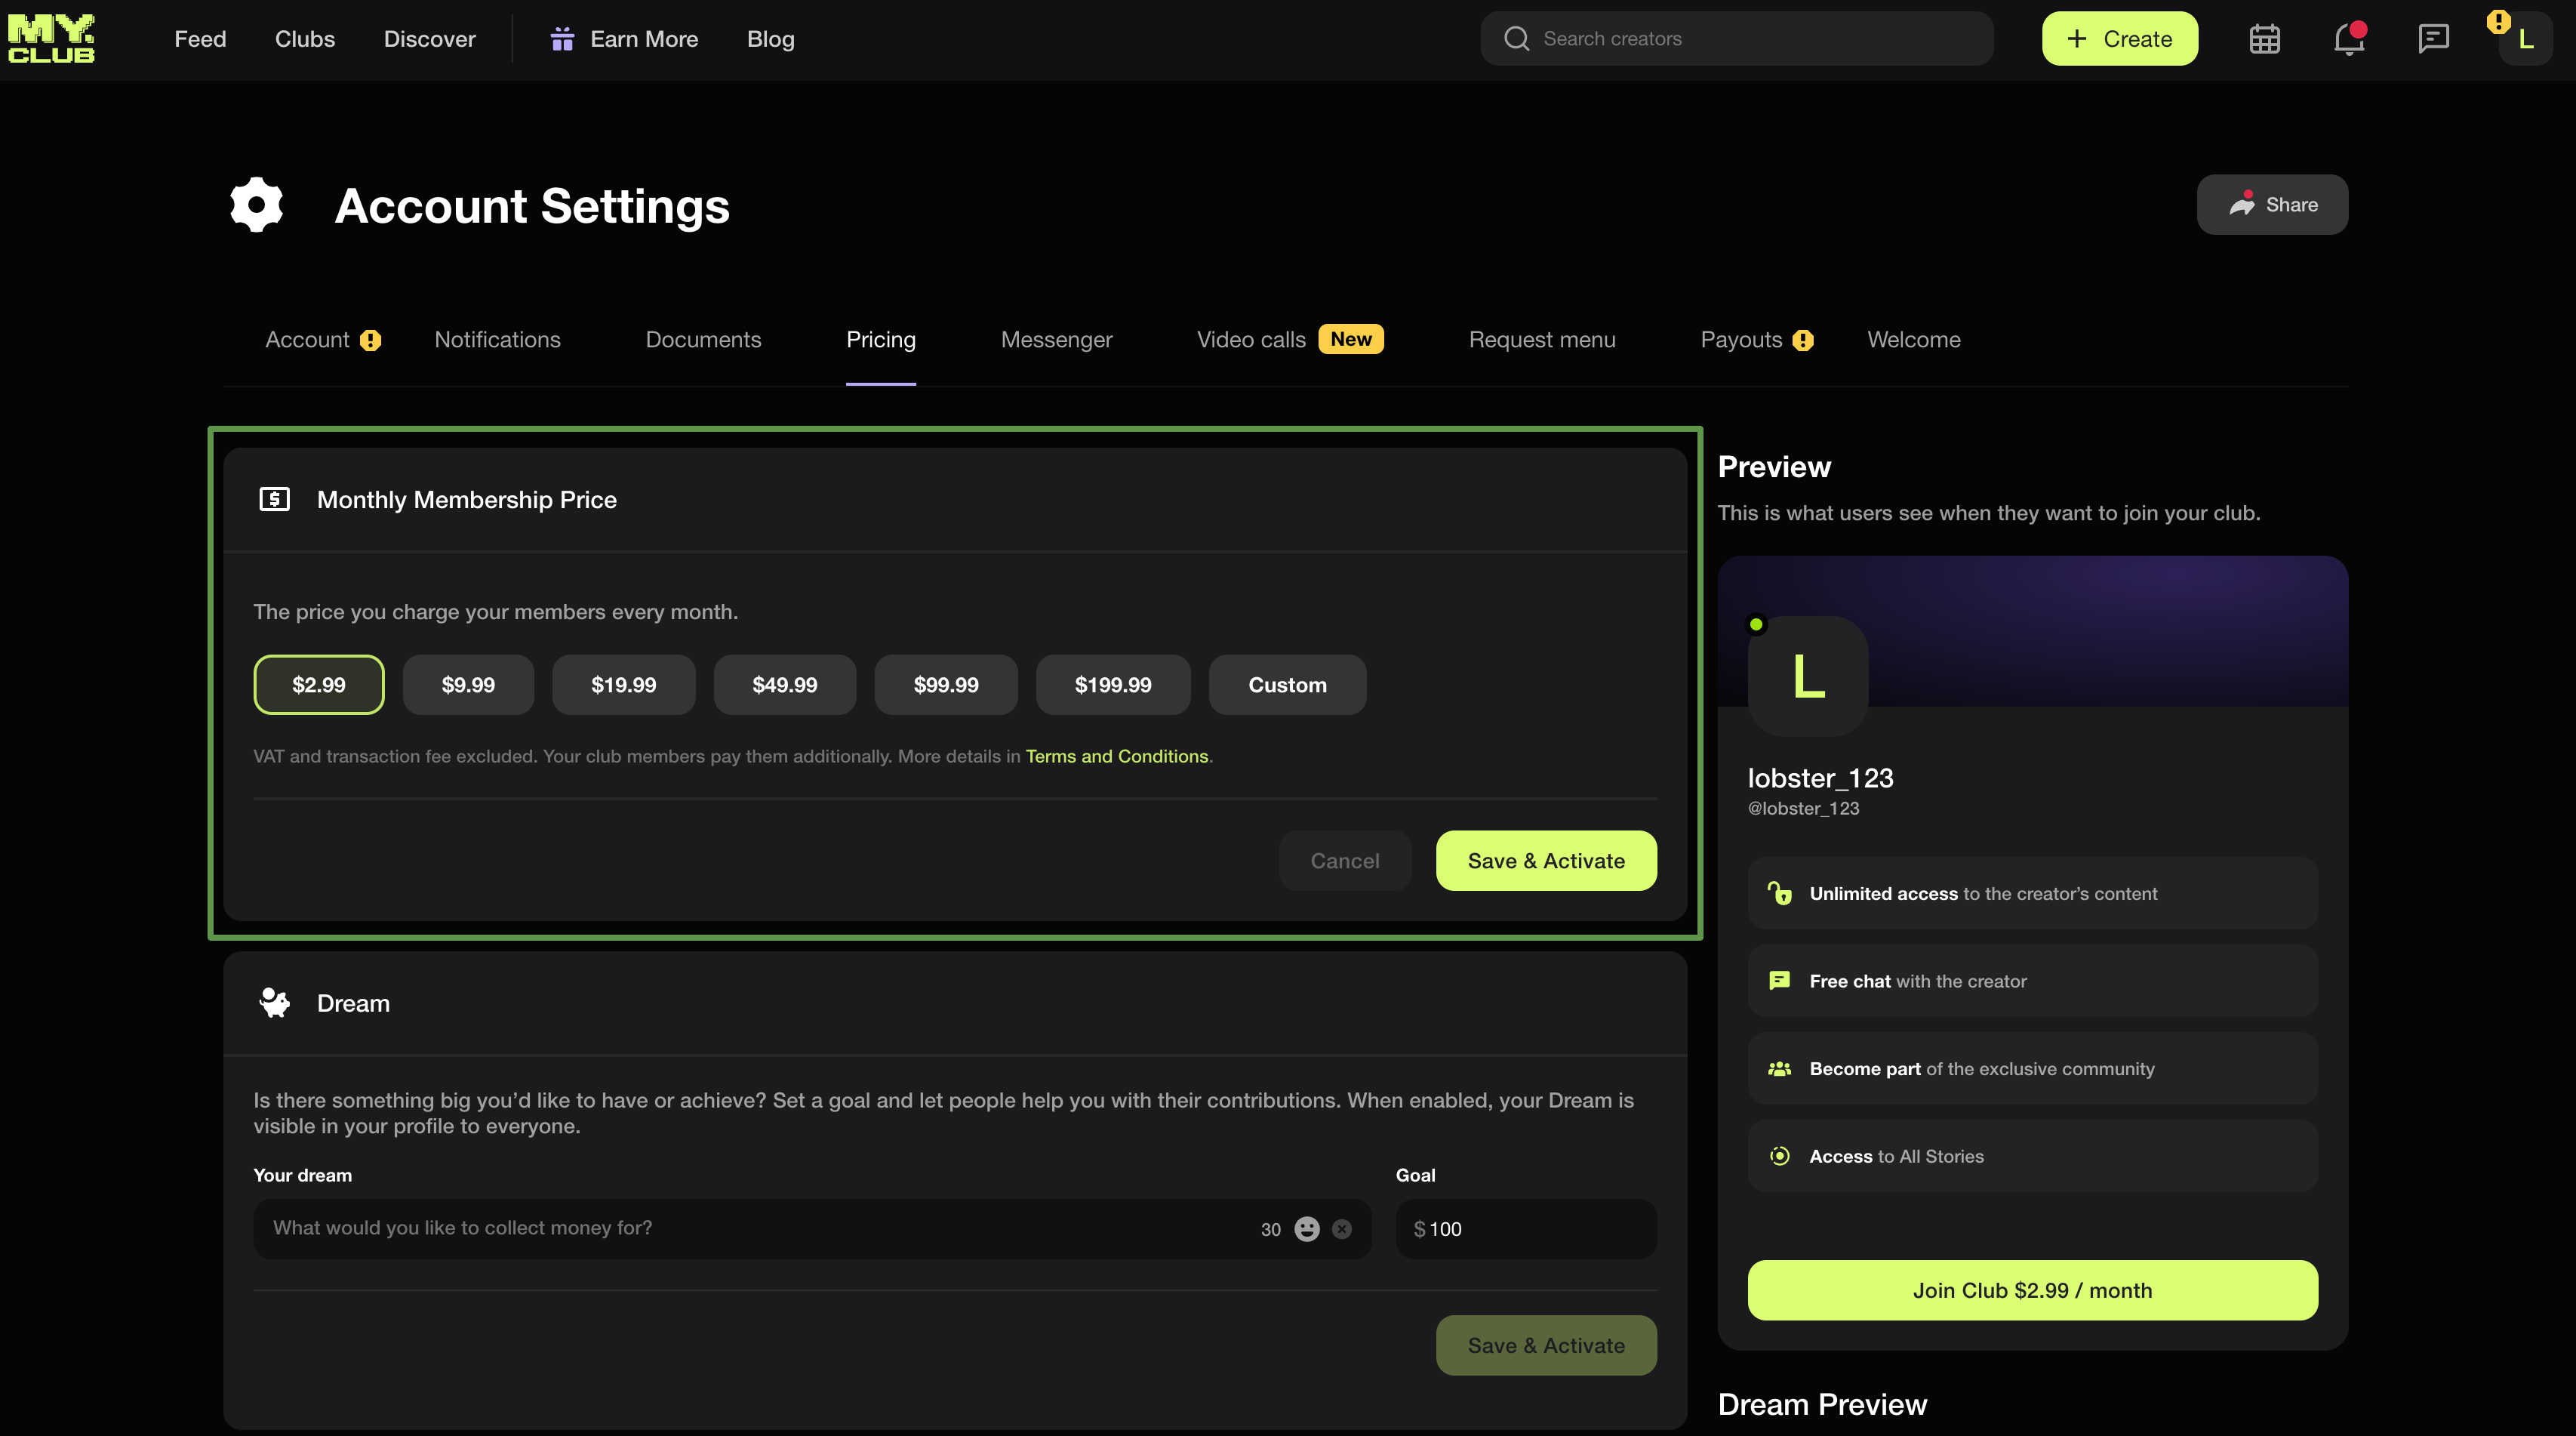This screenshot has width=2576, height=1436.
Task: Open the emoji picker in the dream field
Action: 1306,1229
